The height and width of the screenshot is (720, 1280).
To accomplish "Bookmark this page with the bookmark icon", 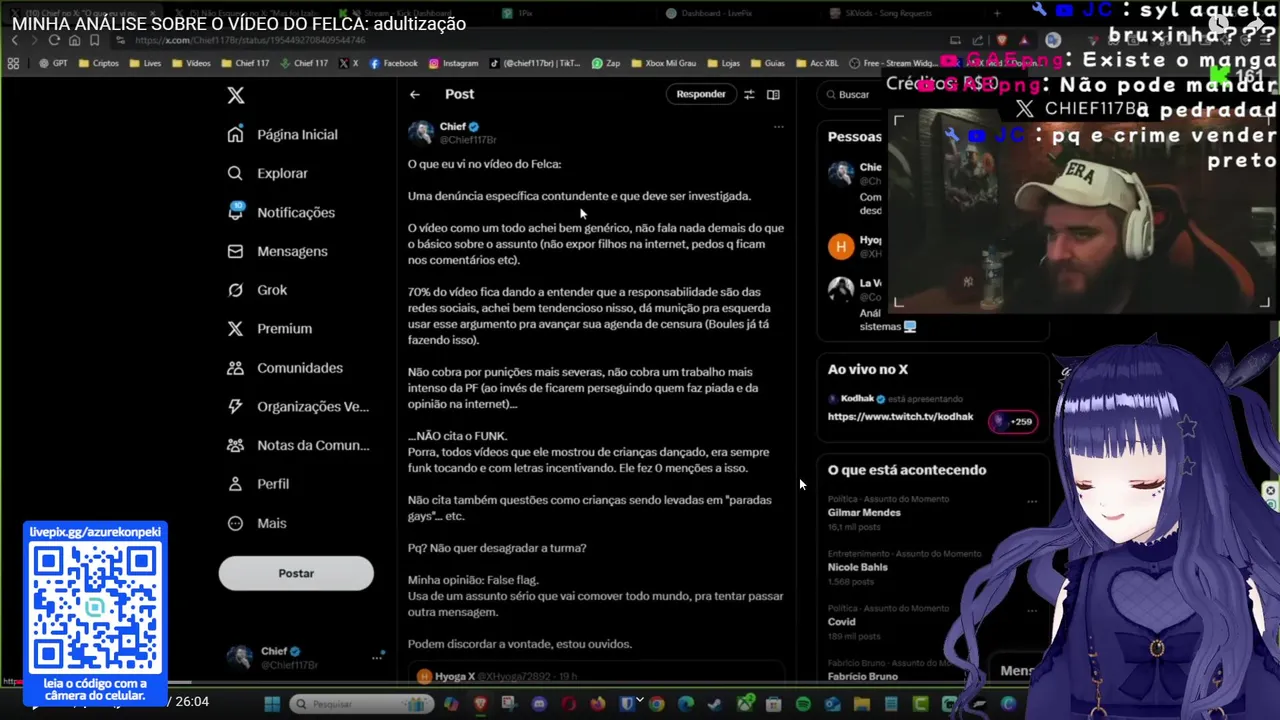I will (94, 40).
